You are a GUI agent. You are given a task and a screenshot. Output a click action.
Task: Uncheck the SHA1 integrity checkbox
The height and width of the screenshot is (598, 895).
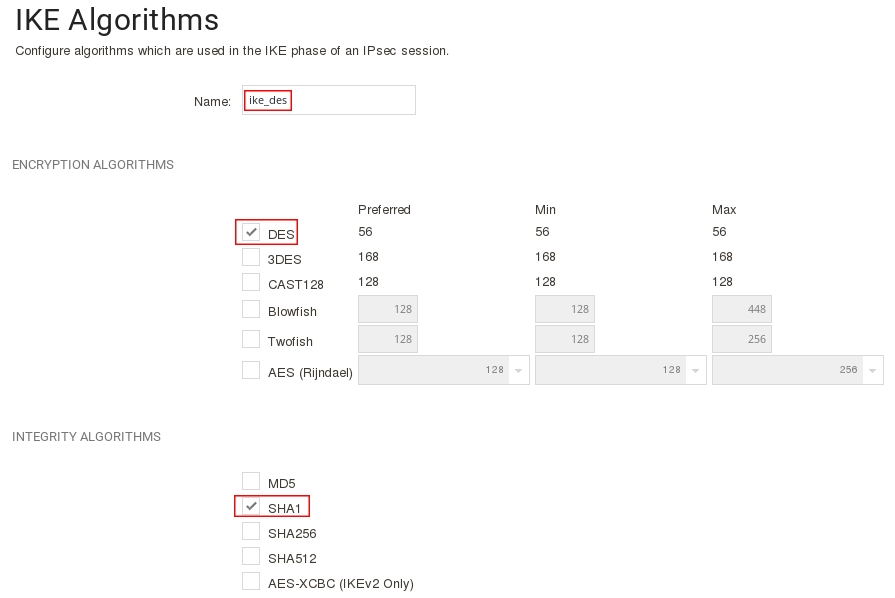pos(251,506)
